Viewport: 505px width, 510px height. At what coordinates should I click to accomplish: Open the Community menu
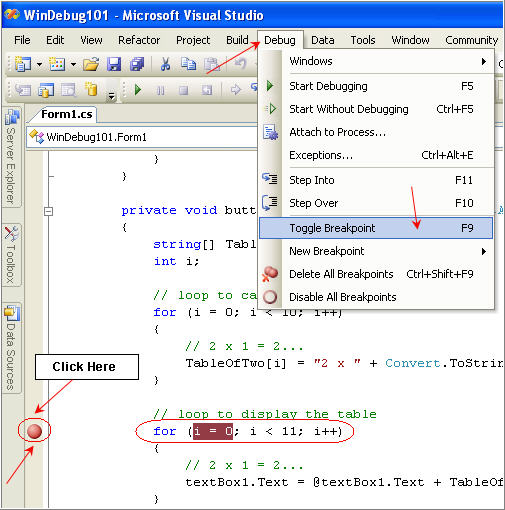(x=471, y=40)
